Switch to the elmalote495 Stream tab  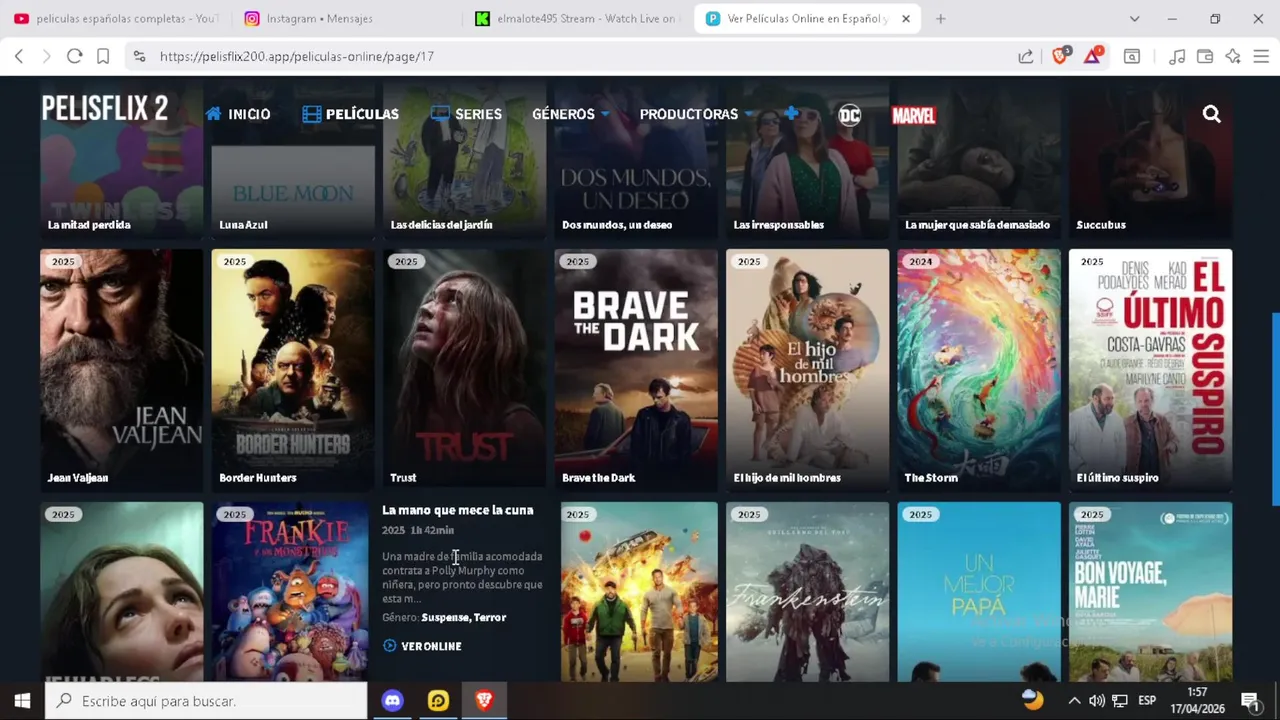(x=577, y=19)
